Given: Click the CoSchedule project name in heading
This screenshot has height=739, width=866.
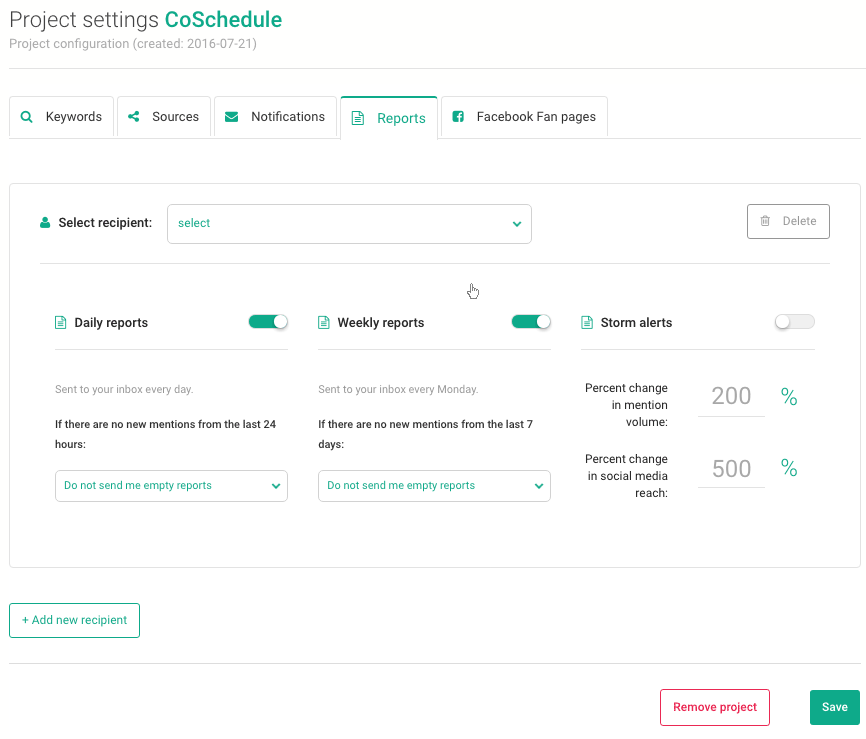Looking at the screenshot, I should pos(223,20).
